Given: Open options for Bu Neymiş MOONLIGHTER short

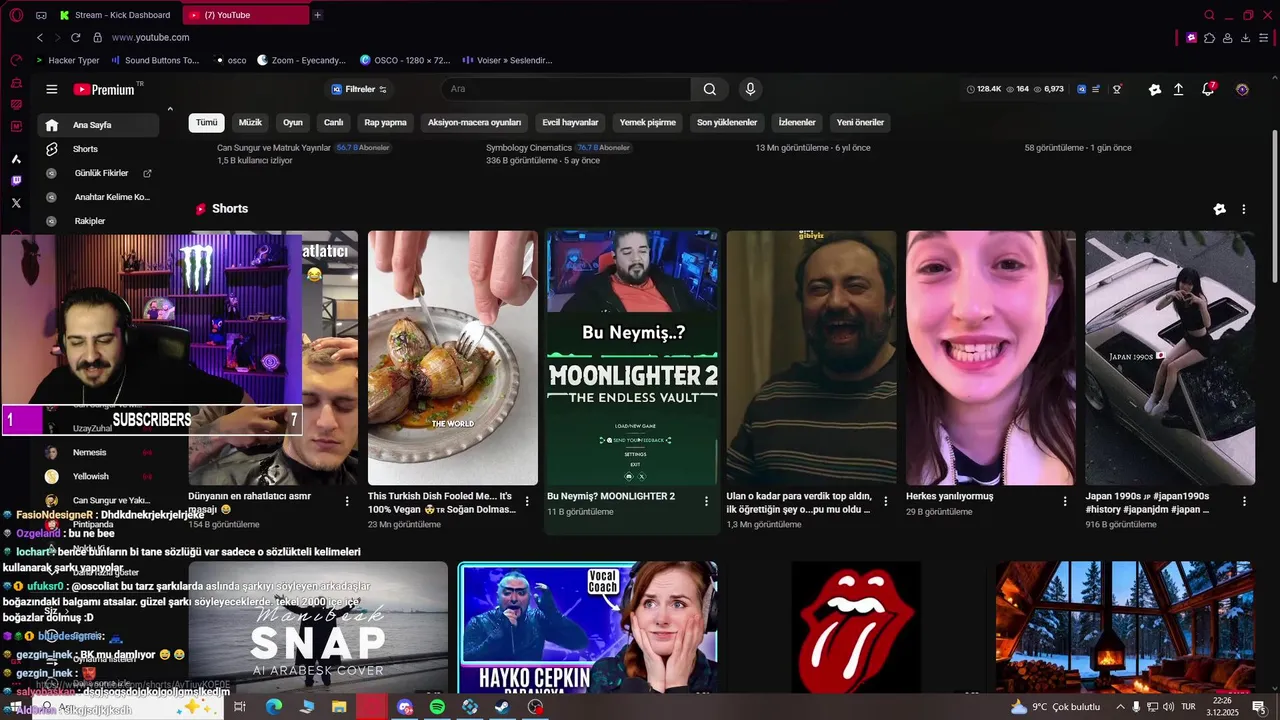Looking at the screenshot, I should [706, 501].
